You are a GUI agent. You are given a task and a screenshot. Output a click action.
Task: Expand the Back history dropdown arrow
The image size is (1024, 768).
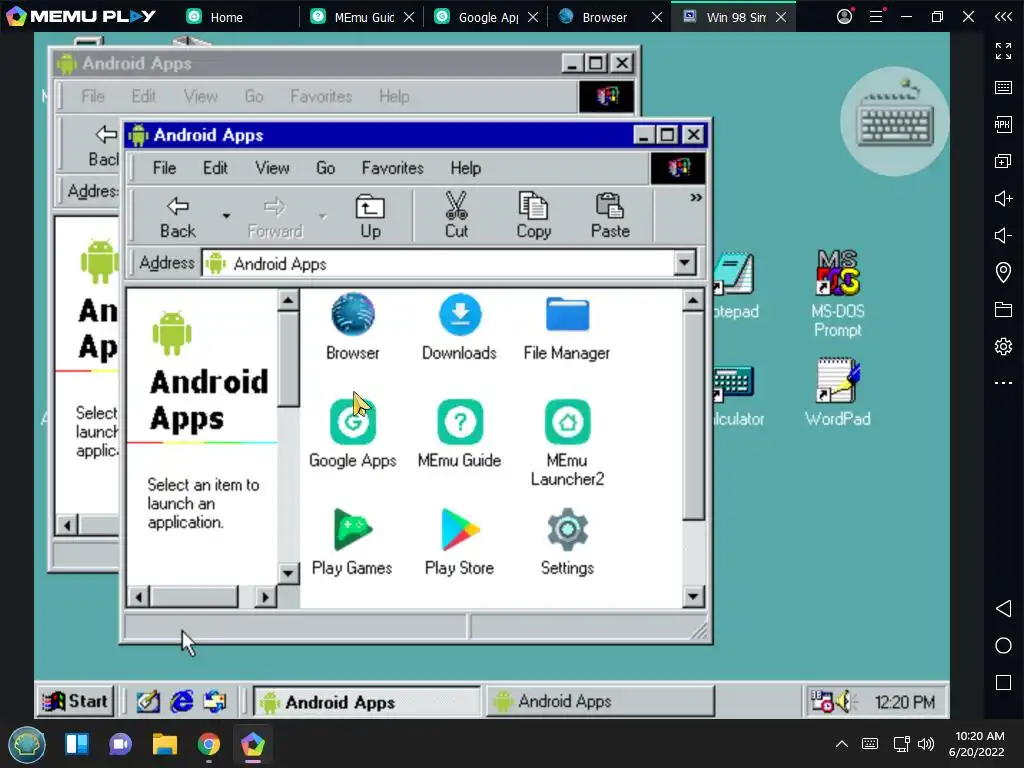click(226, 216)
